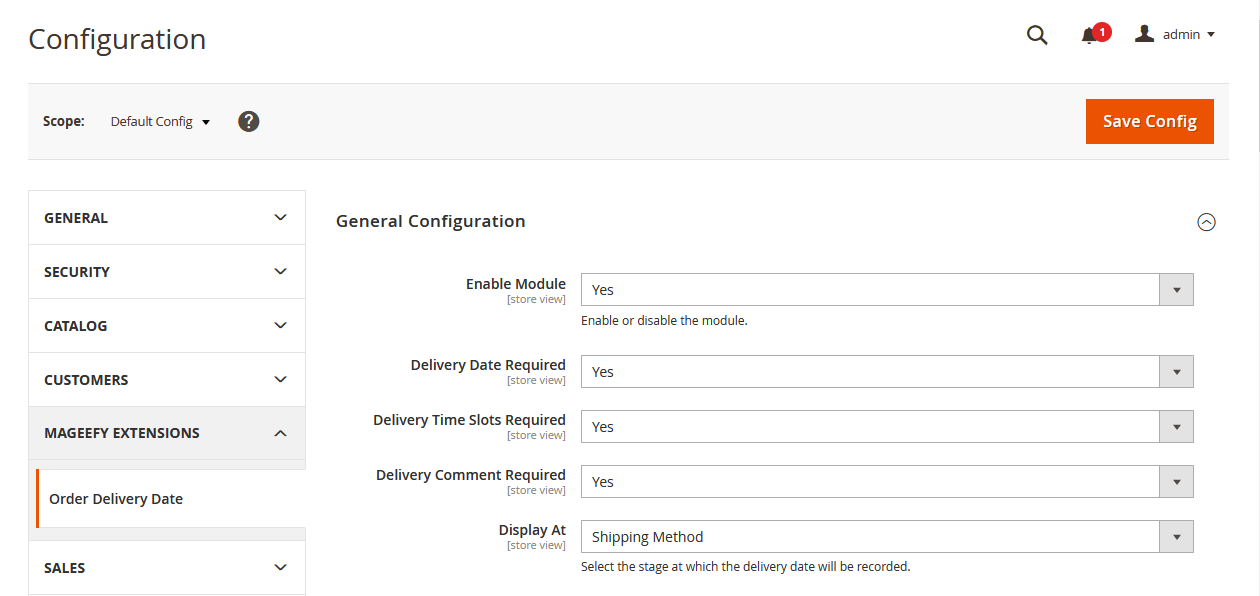The height and width of the screenshot is (596, 1260).
Task: Open the Delivery Comment Required dropdown
Action: point(886,482)
